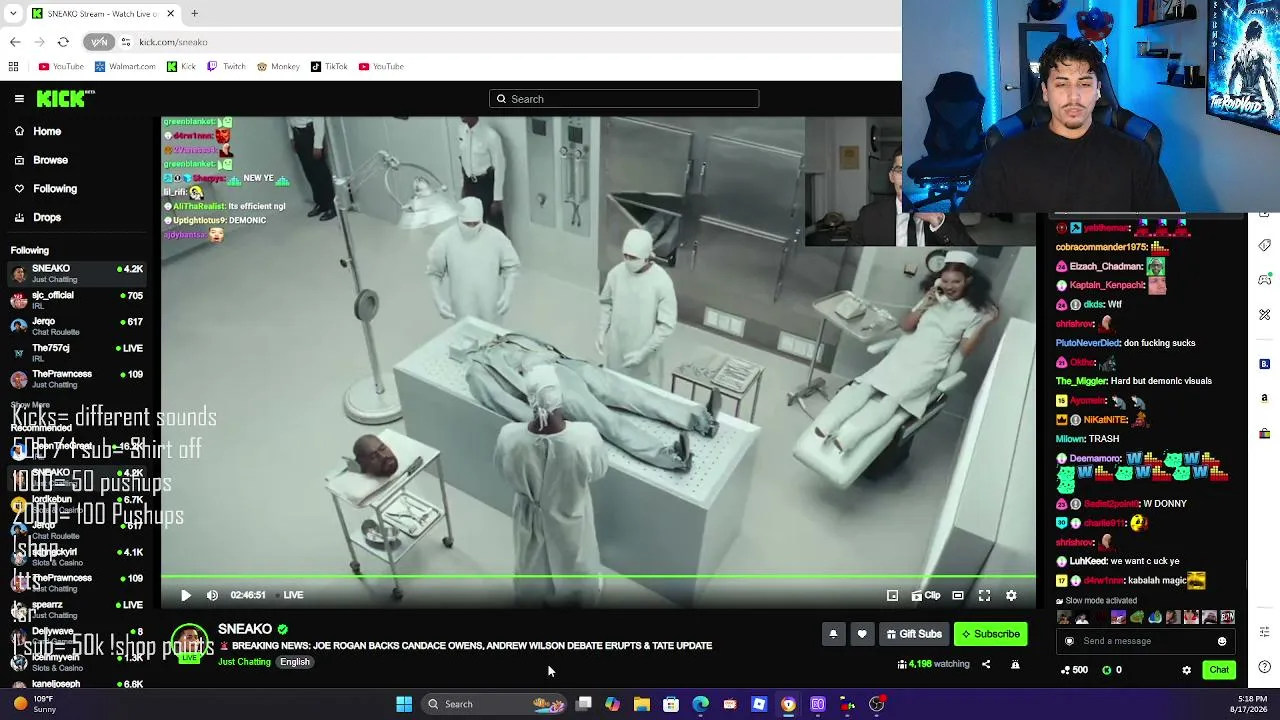Open video player settings gear

(1011, 595)
